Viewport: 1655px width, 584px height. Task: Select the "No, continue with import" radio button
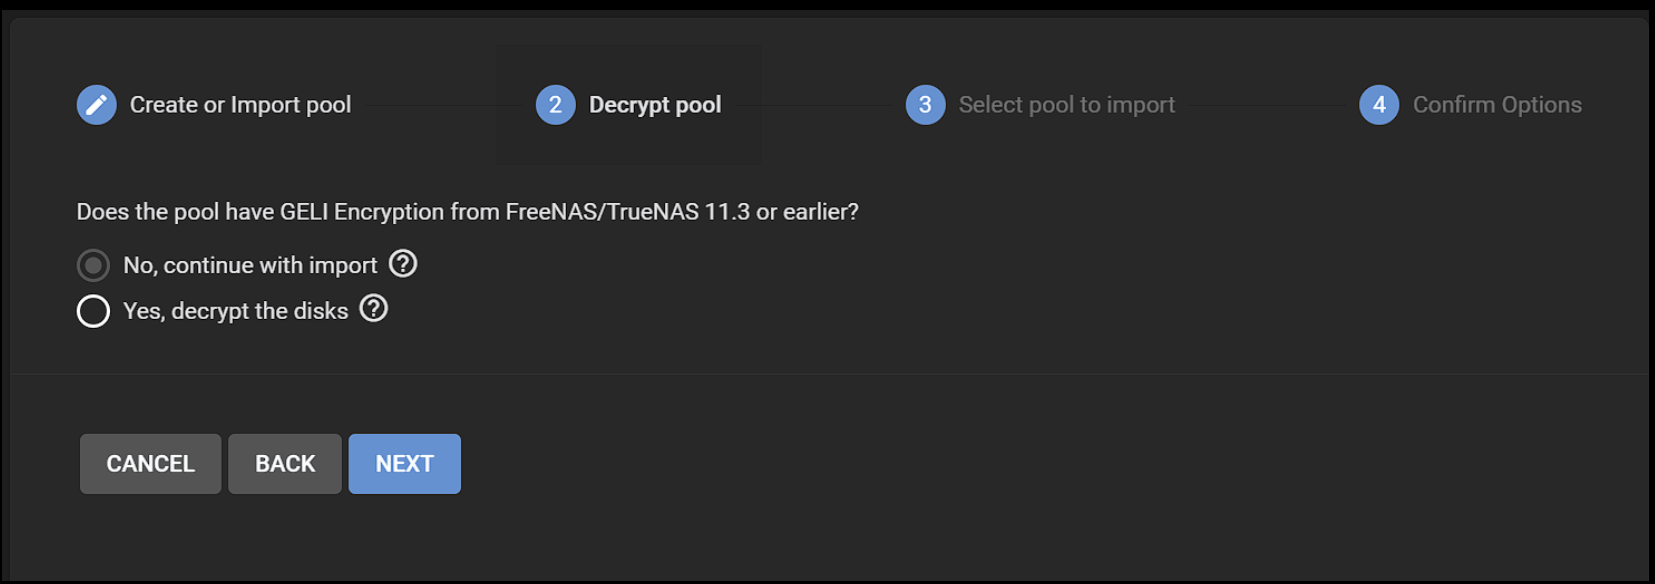click(x=93, y=265)
